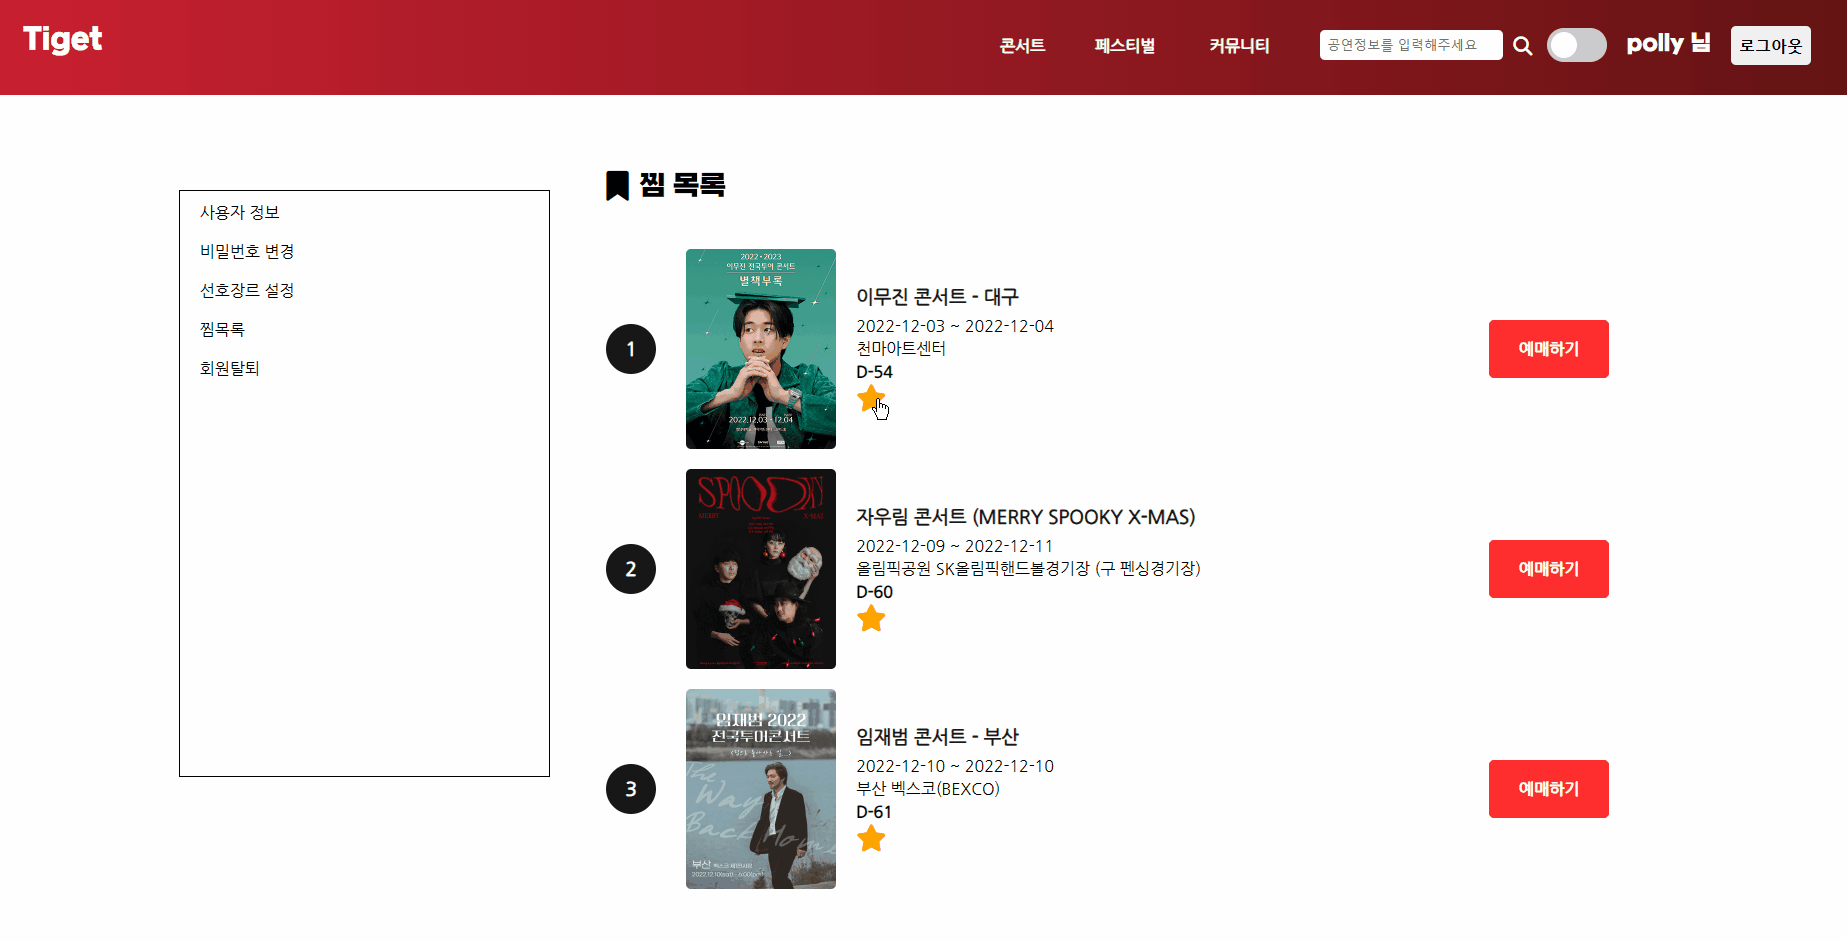This screenshot has width=1847, height=942.
Task: Click 예매하기 for 자우림 콘서트
Action: tap(1549, 569)
